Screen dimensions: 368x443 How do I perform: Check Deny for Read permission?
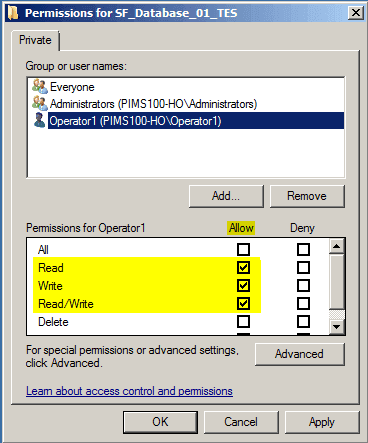pyautogui.click(x=303, y=267)
